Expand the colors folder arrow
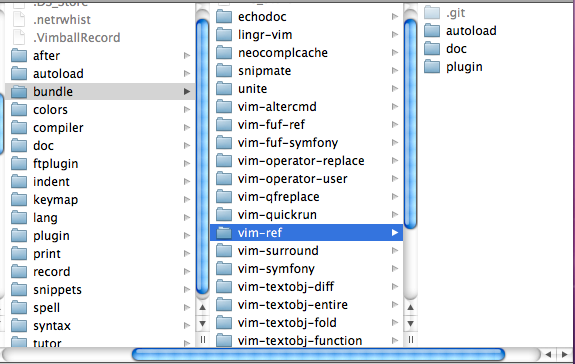This screenshot has width=575, height=364. [187, 109]
